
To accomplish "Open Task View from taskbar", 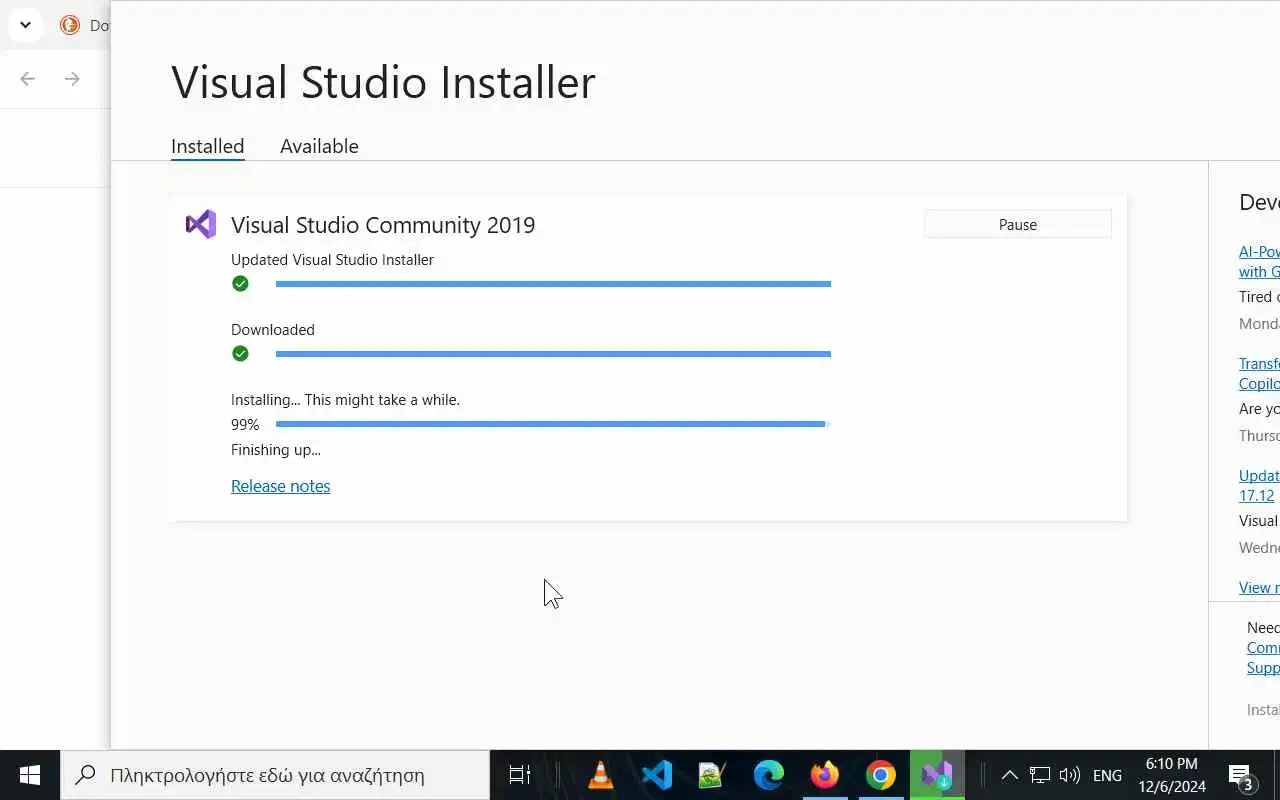I will click(519, 775).
